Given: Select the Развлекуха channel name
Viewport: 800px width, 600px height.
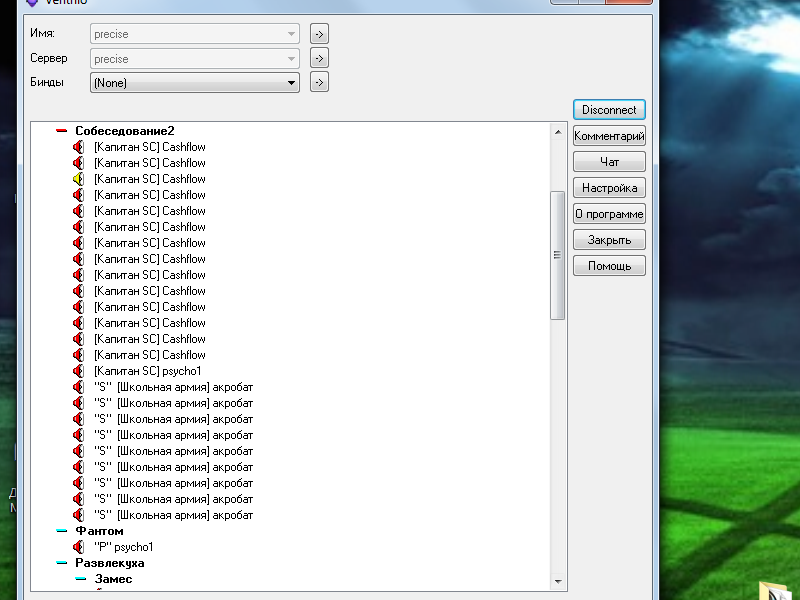Looking at the screenshot, I should tap(110, 563).
